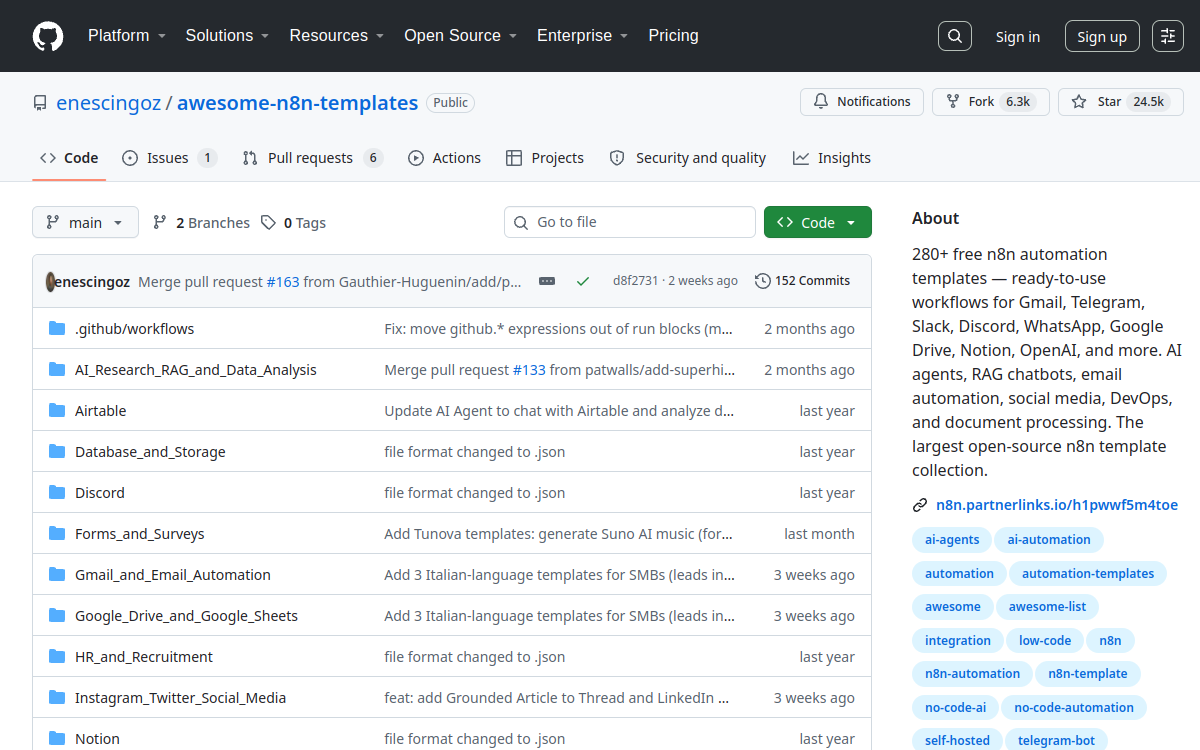The width and height of the screenshot is (1200, 750).
Task: Focus the Go to file search field
Action: point(630,222)
